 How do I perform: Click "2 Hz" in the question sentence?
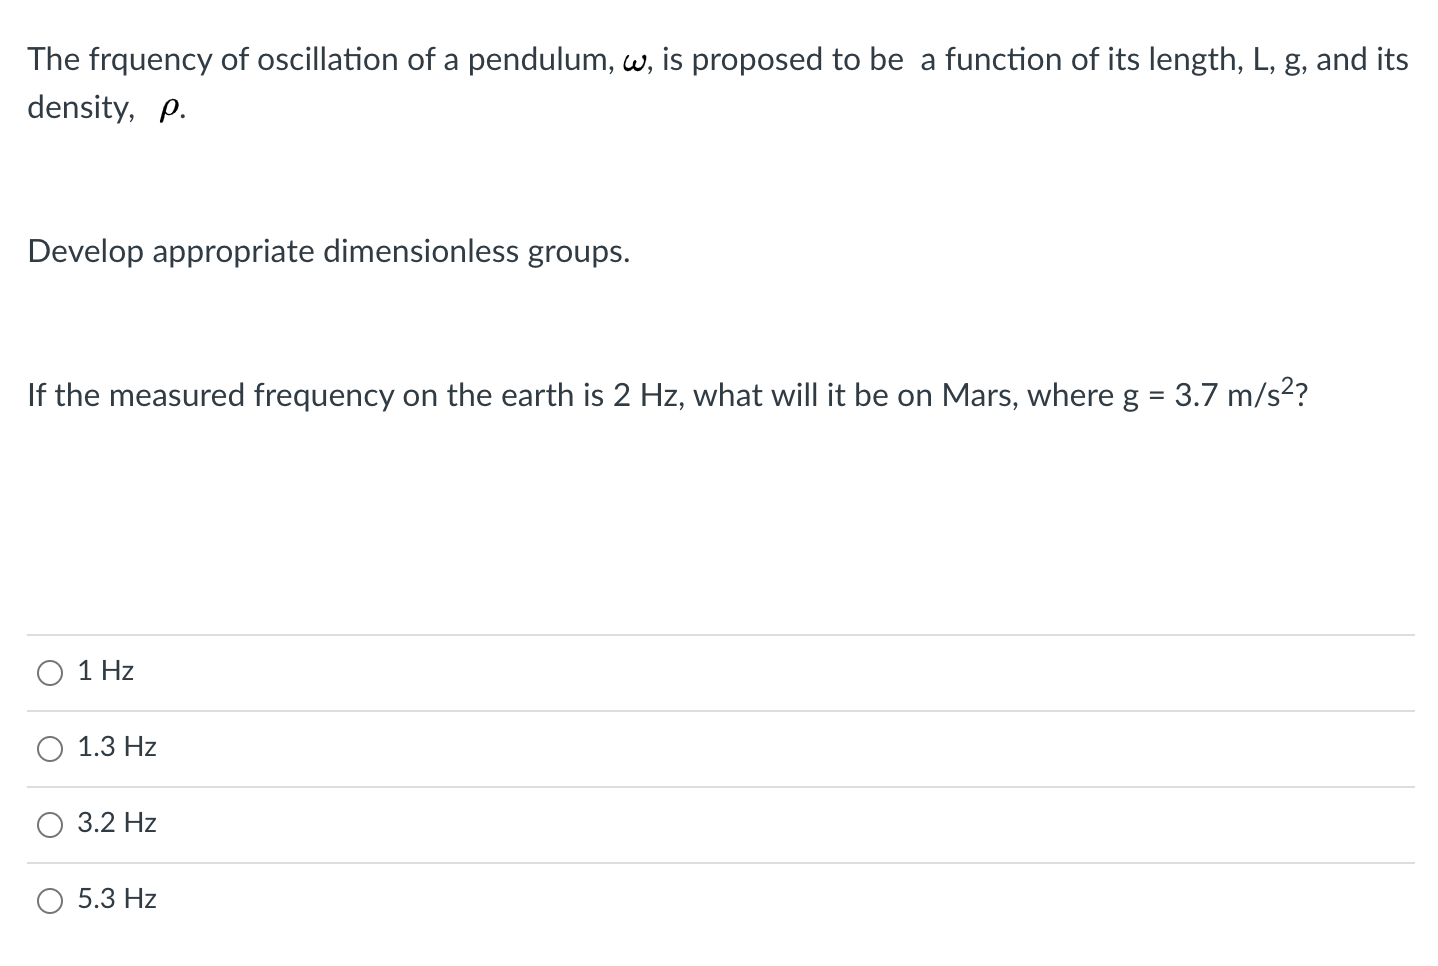pyautogui.click(x=645, y=396)
